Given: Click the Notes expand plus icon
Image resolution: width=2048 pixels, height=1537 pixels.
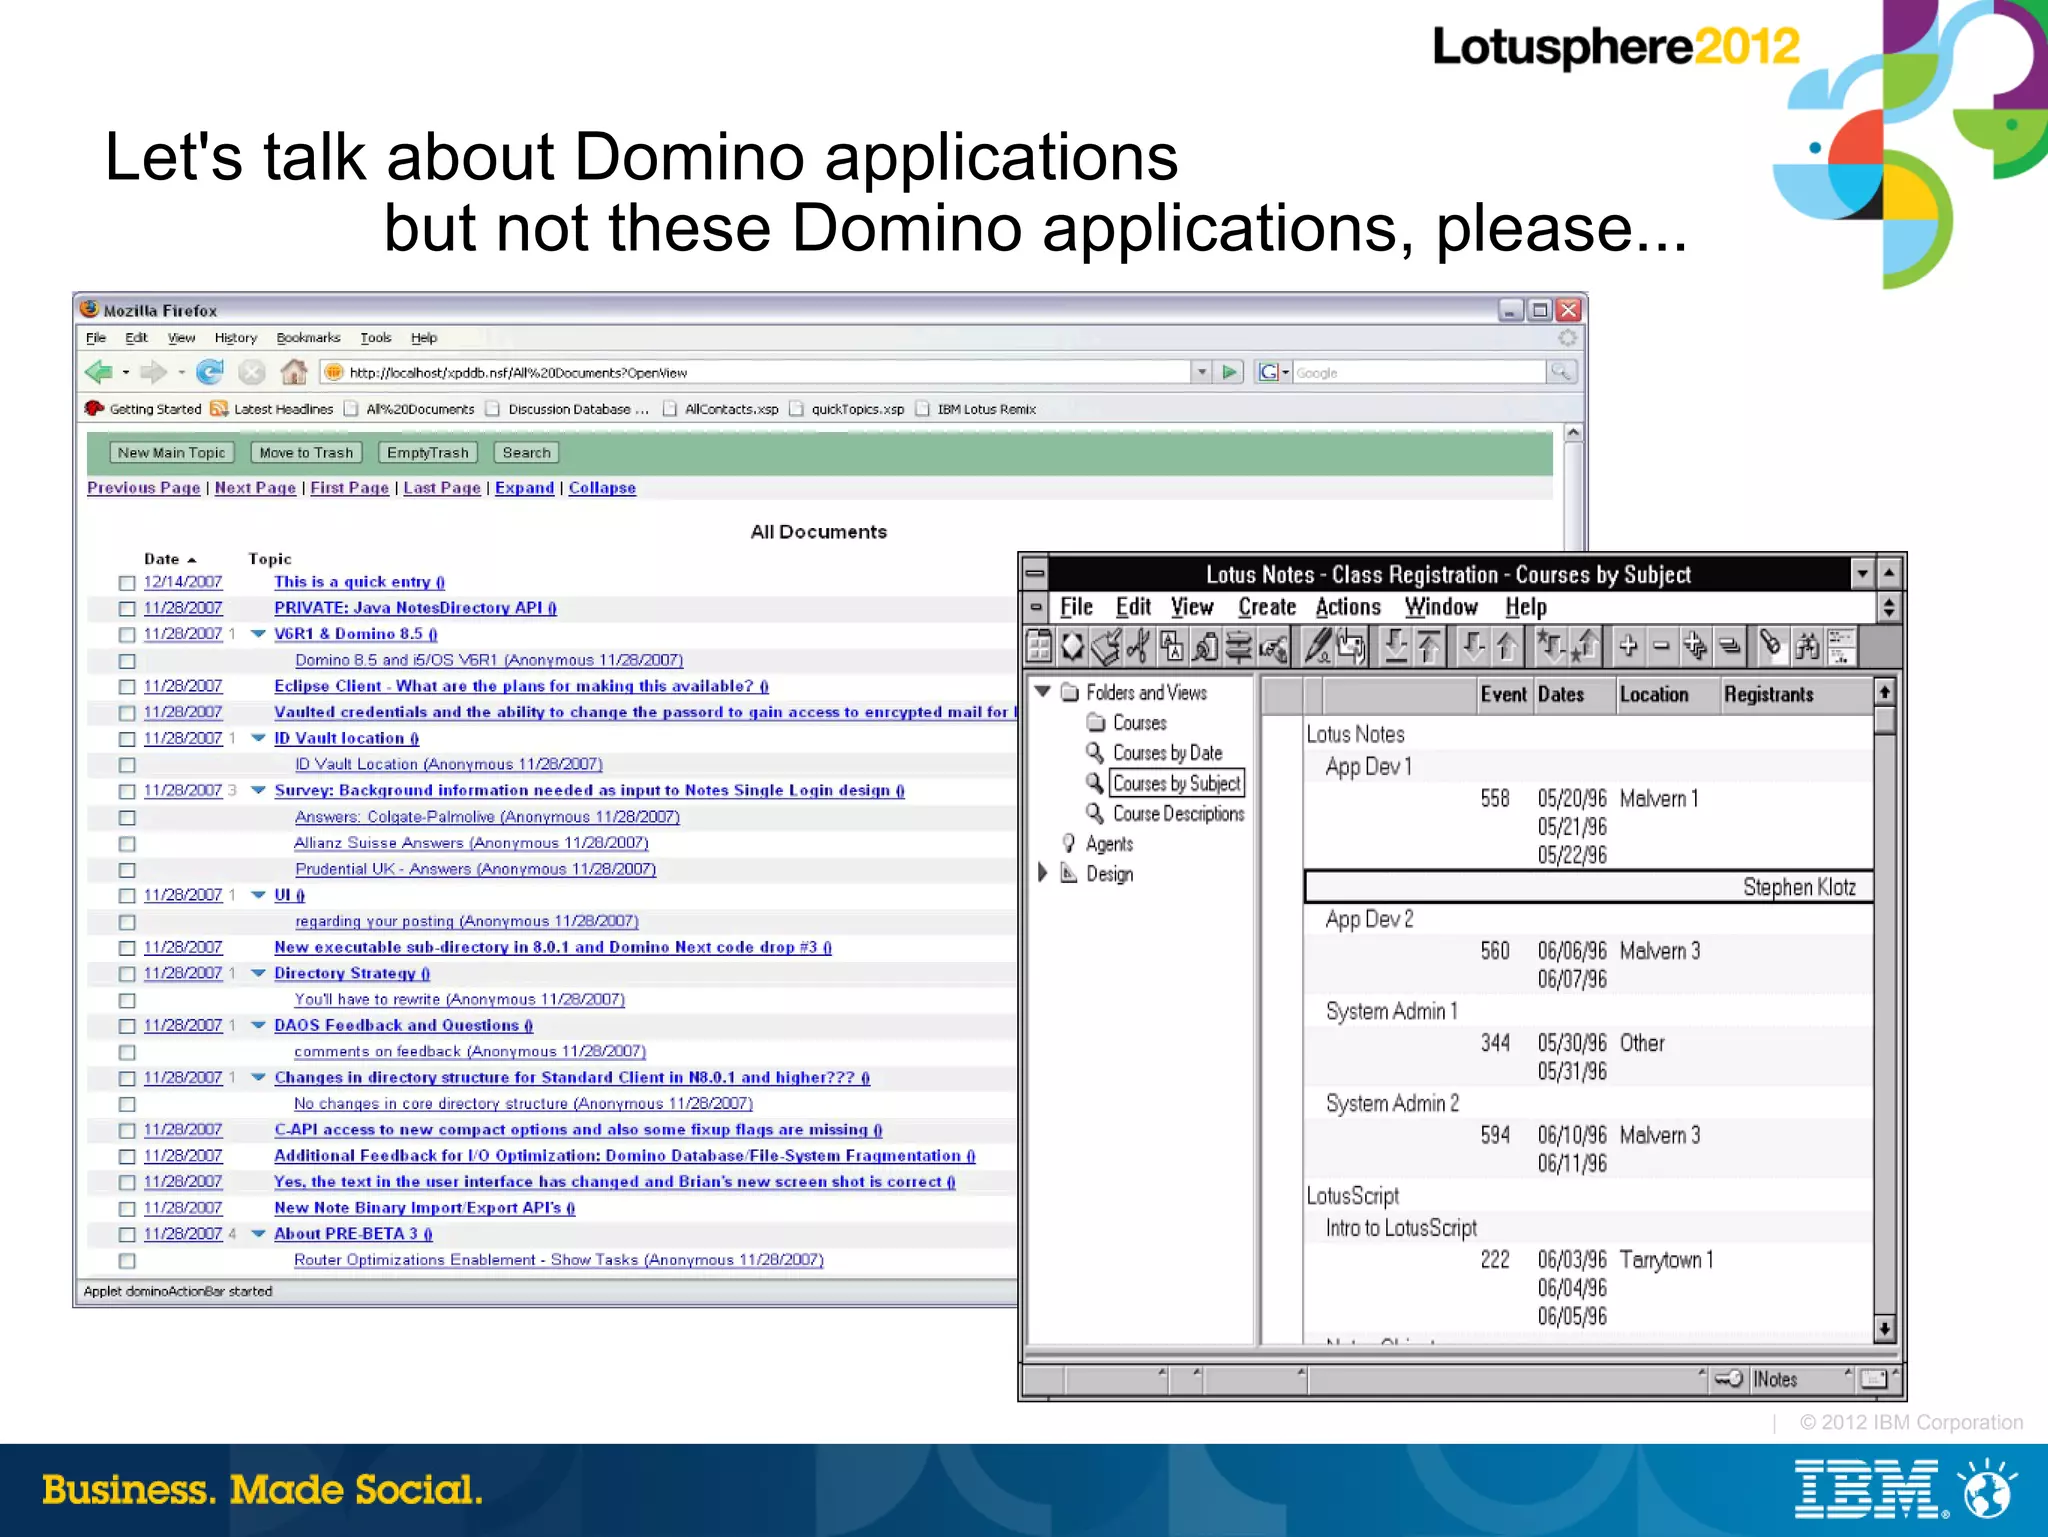Looking at the screenshot, I should 1628,647.
